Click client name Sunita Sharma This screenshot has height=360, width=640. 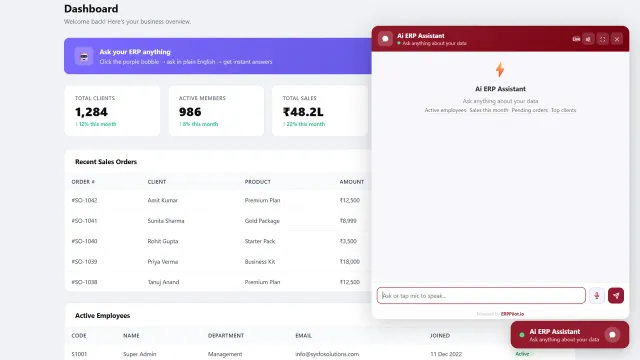point(166,221)
